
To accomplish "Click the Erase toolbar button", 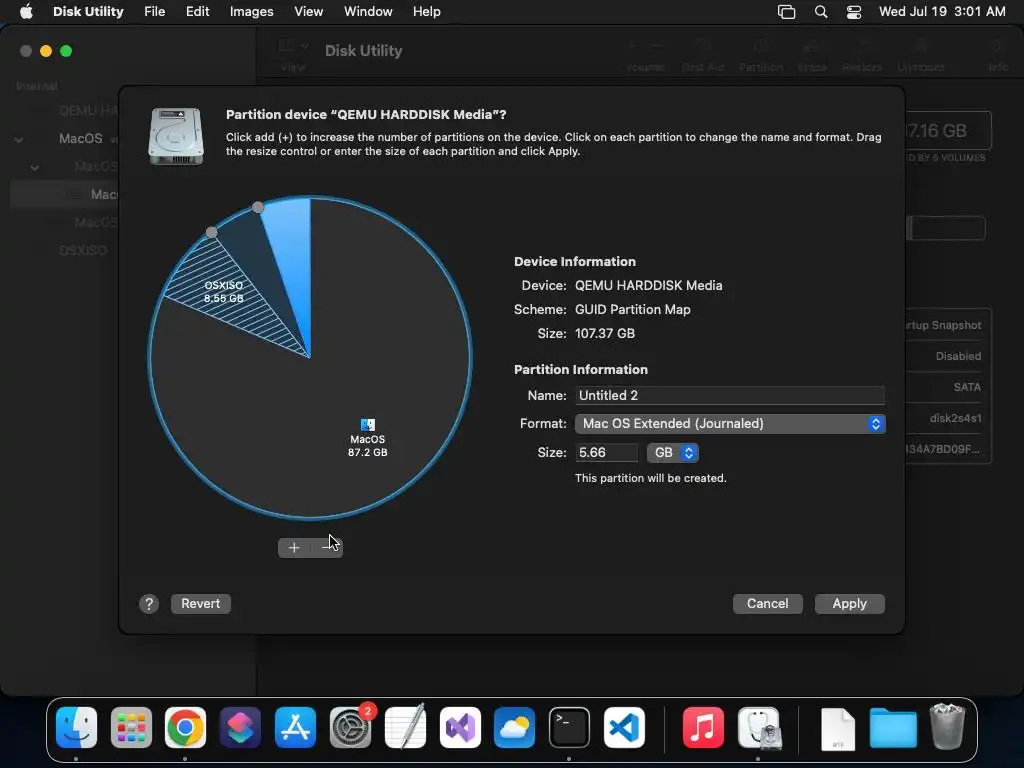I will coord(812,54).
